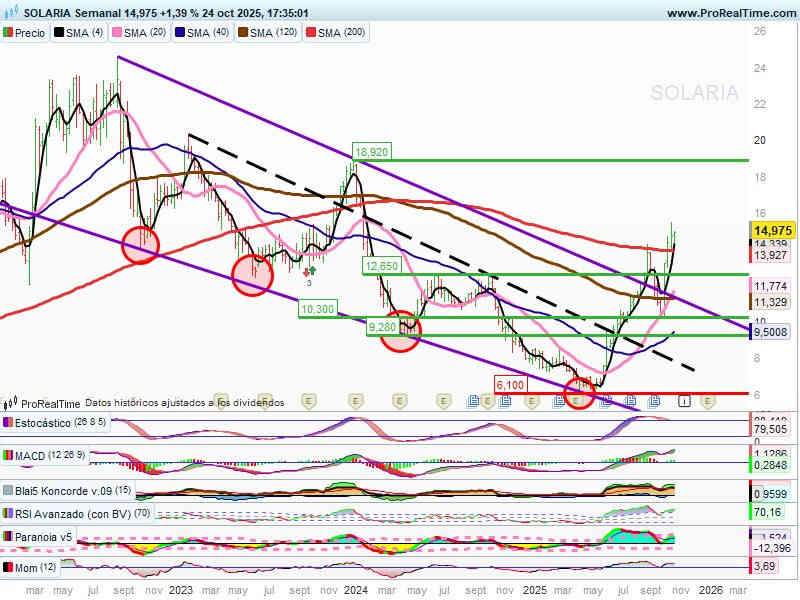Click the 12,650 green price level label

pos(381,266)
